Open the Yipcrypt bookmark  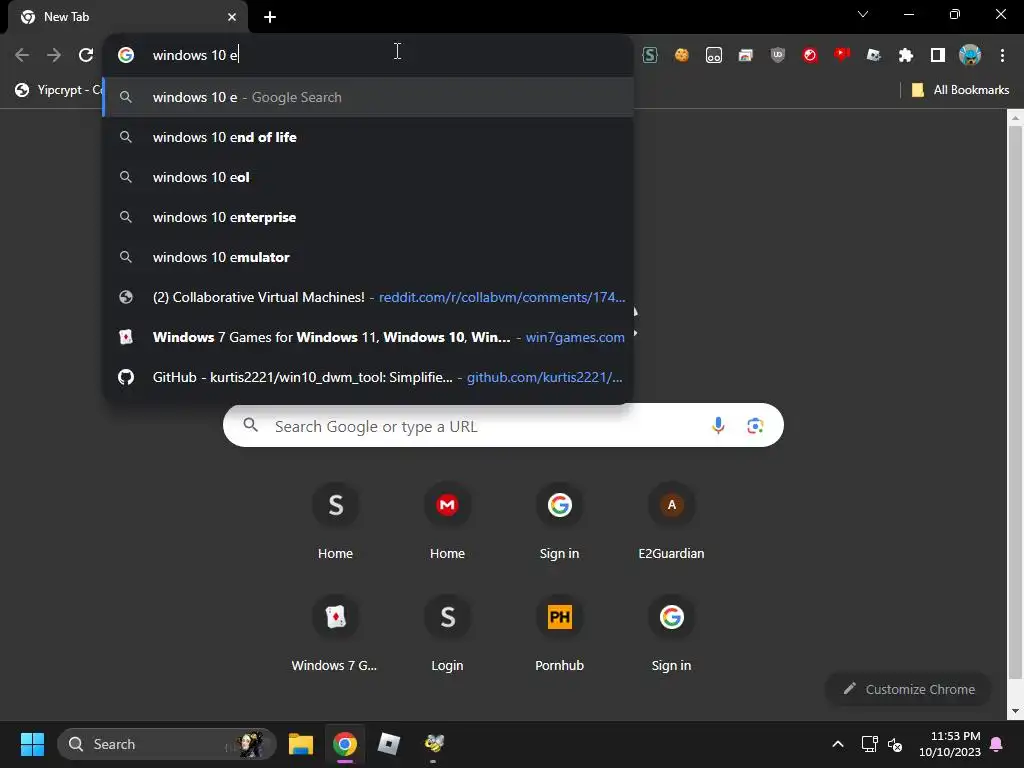(58, 89)
